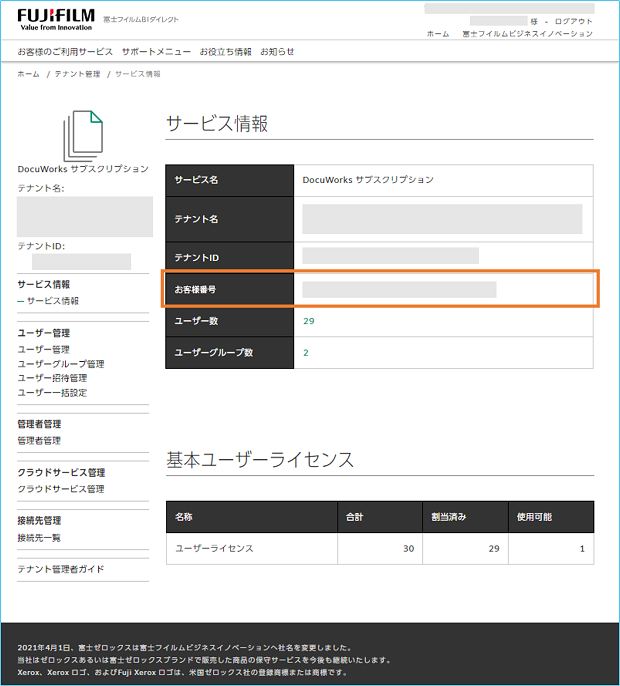
Task: Select サービス情報 sidebar sub-item
Action: pyautogui.click(x=53, y=301)
